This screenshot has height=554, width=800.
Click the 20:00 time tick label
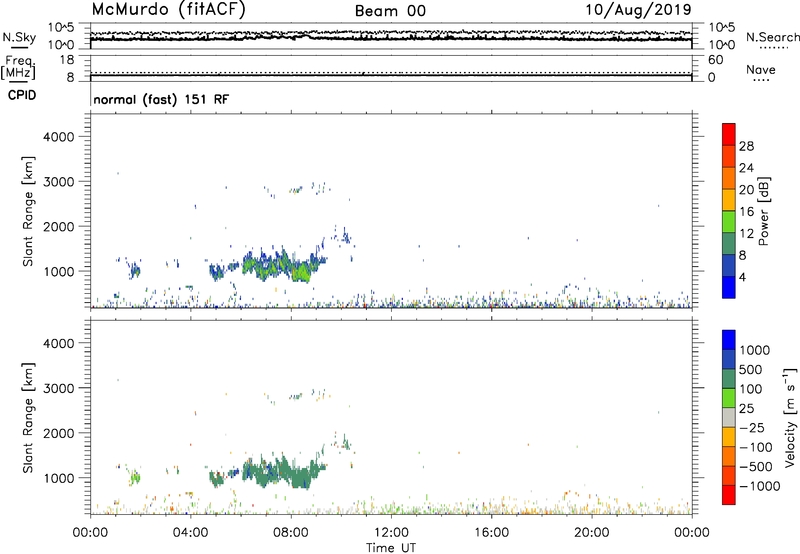pos(592,533)
